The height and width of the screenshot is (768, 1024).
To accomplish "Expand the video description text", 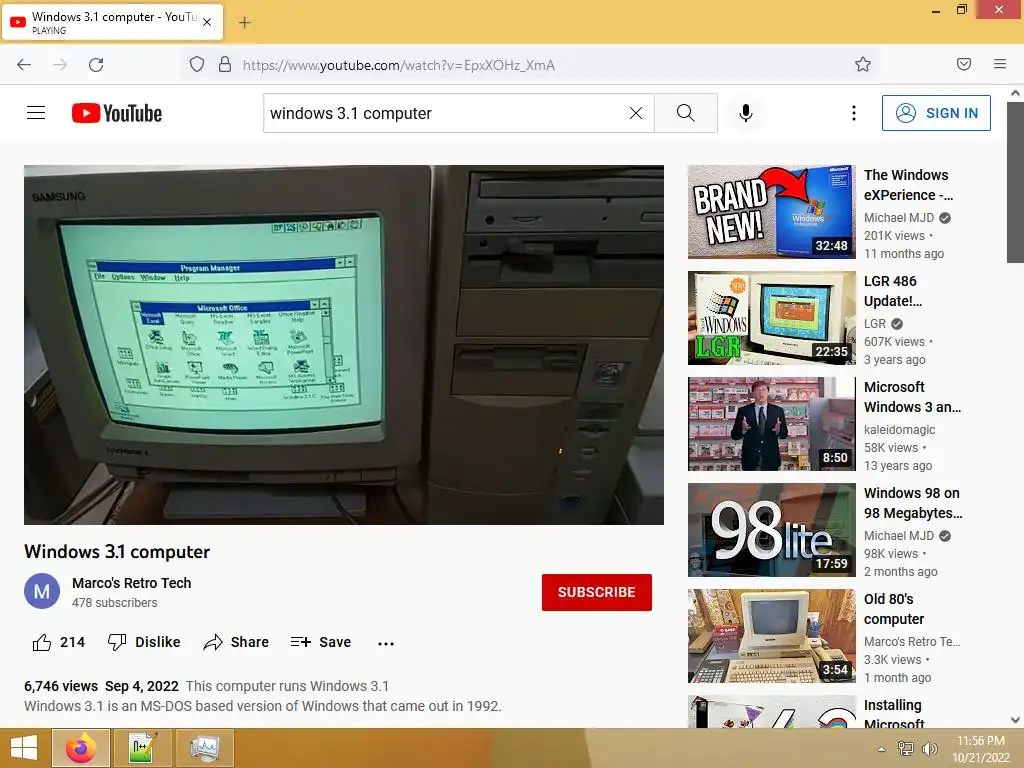I will pos(263,696).
